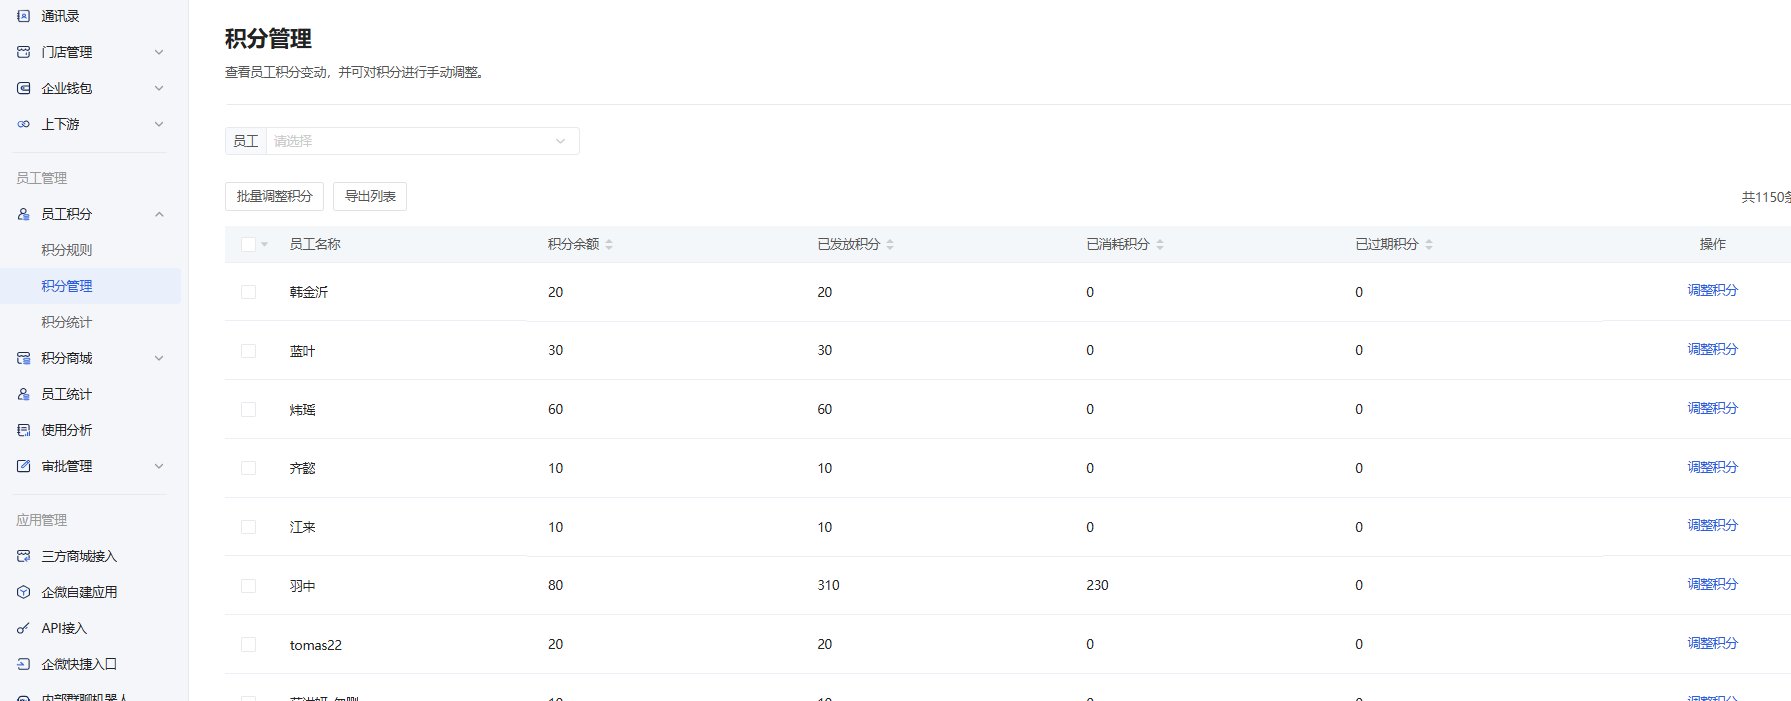Check the checkbox for 炜瑶

coord(248,409)
